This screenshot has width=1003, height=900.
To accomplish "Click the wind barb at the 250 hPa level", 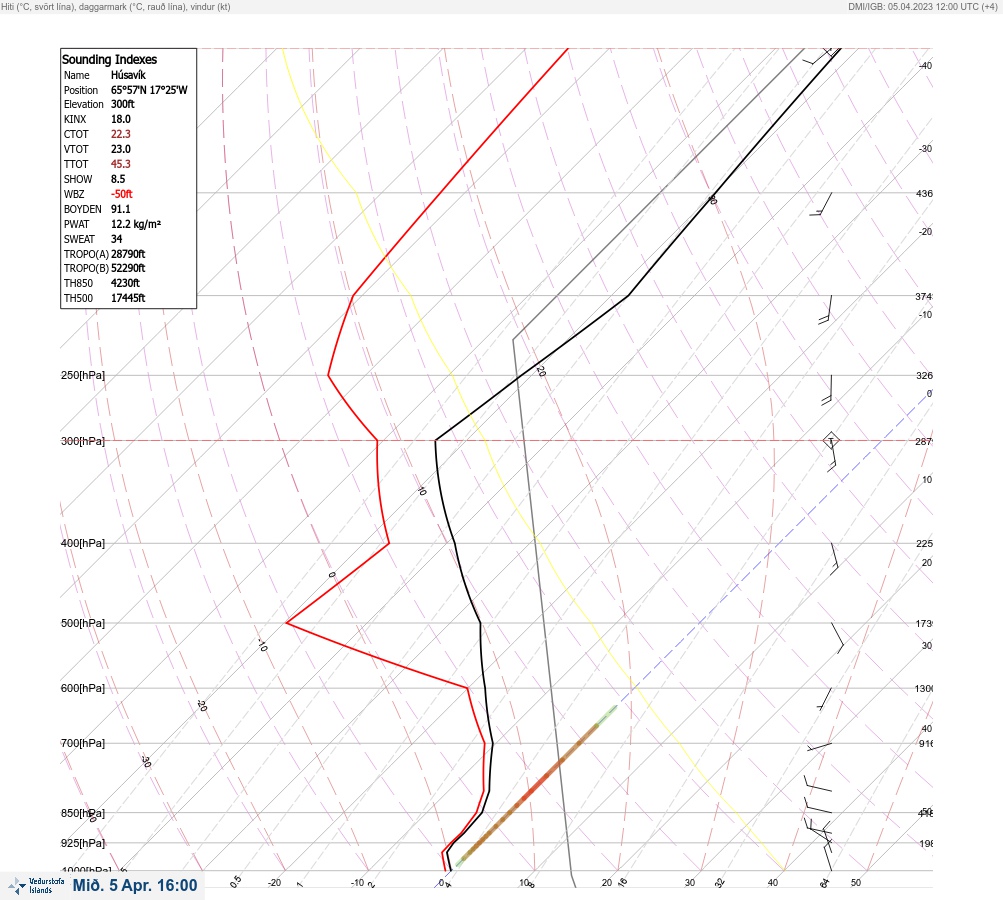I will (826, 390).
